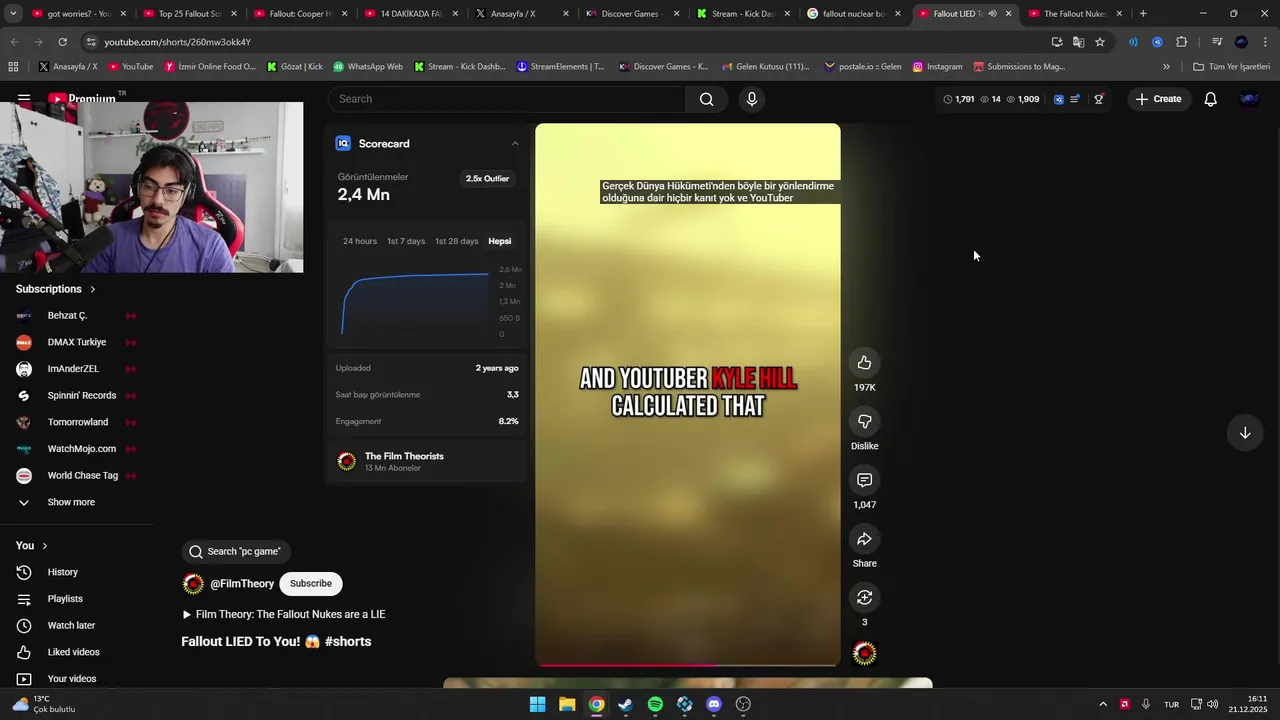Mute the Fallout LIED tab audio
The width and height of the screenshot is (1280, 720).
(992, 14)
